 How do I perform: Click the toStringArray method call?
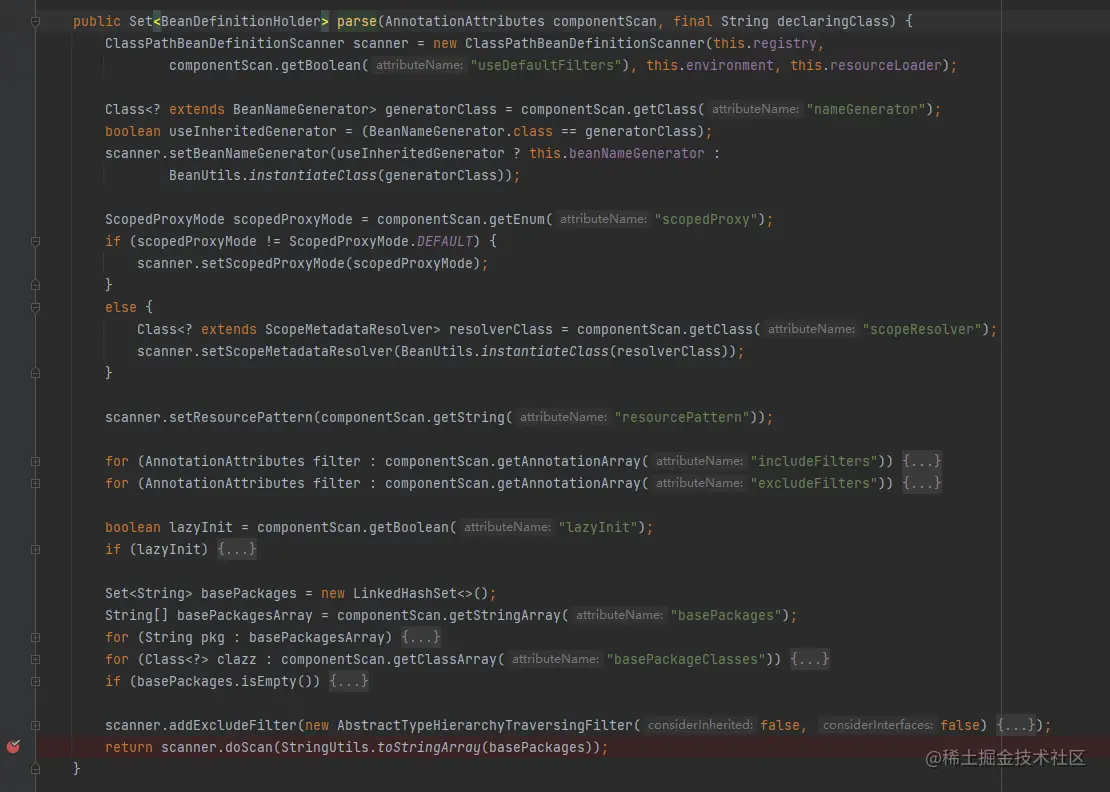tap(429, 747)
